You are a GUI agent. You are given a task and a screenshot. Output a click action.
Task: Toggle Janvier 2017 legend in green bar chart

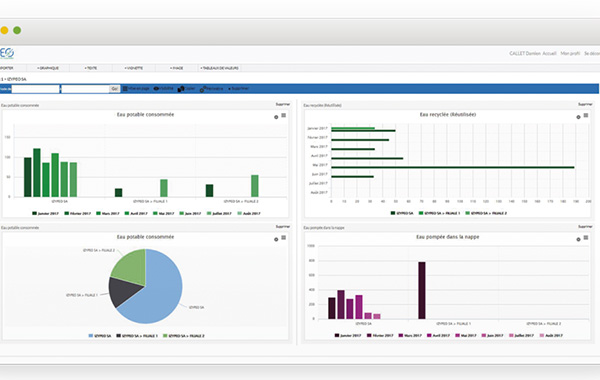click(46, 214)
